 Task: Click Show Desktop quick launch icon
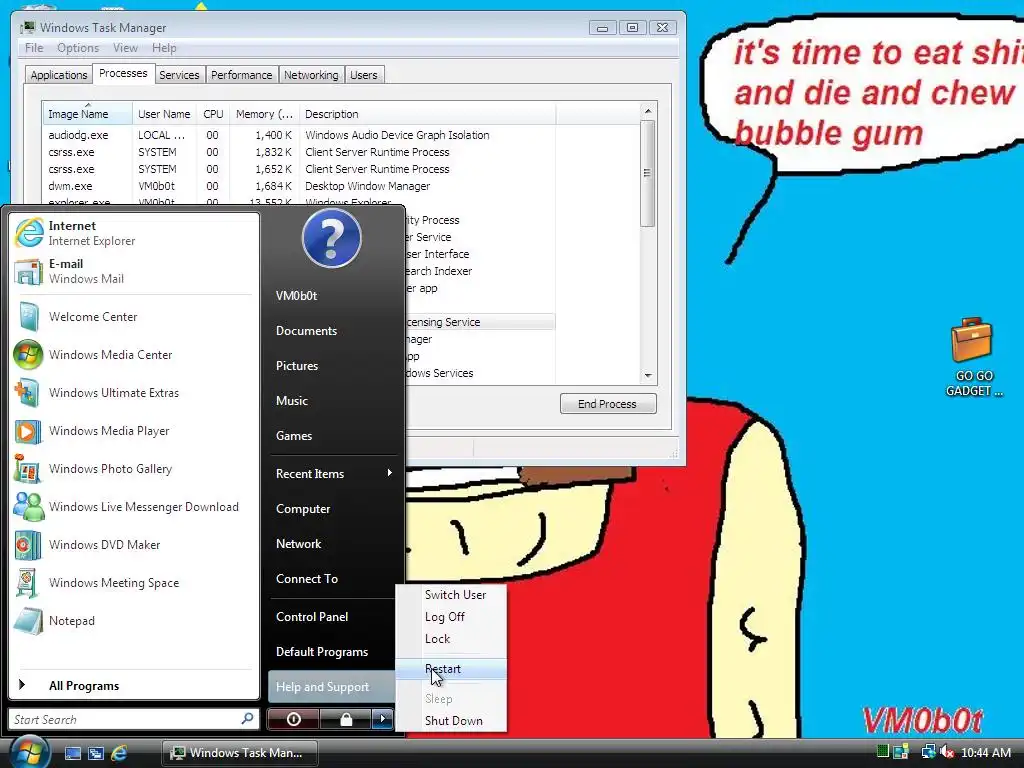coord(72,753)
